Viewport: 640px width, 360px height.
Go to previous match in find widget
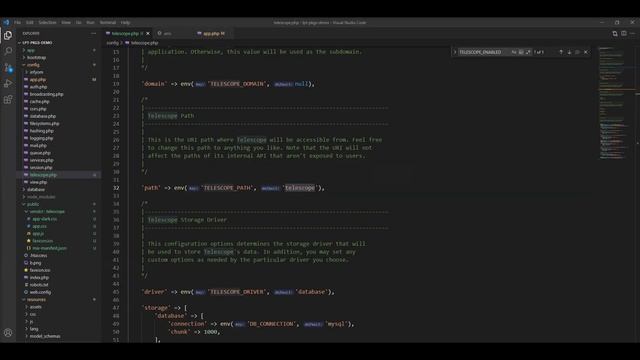(561, 52)
